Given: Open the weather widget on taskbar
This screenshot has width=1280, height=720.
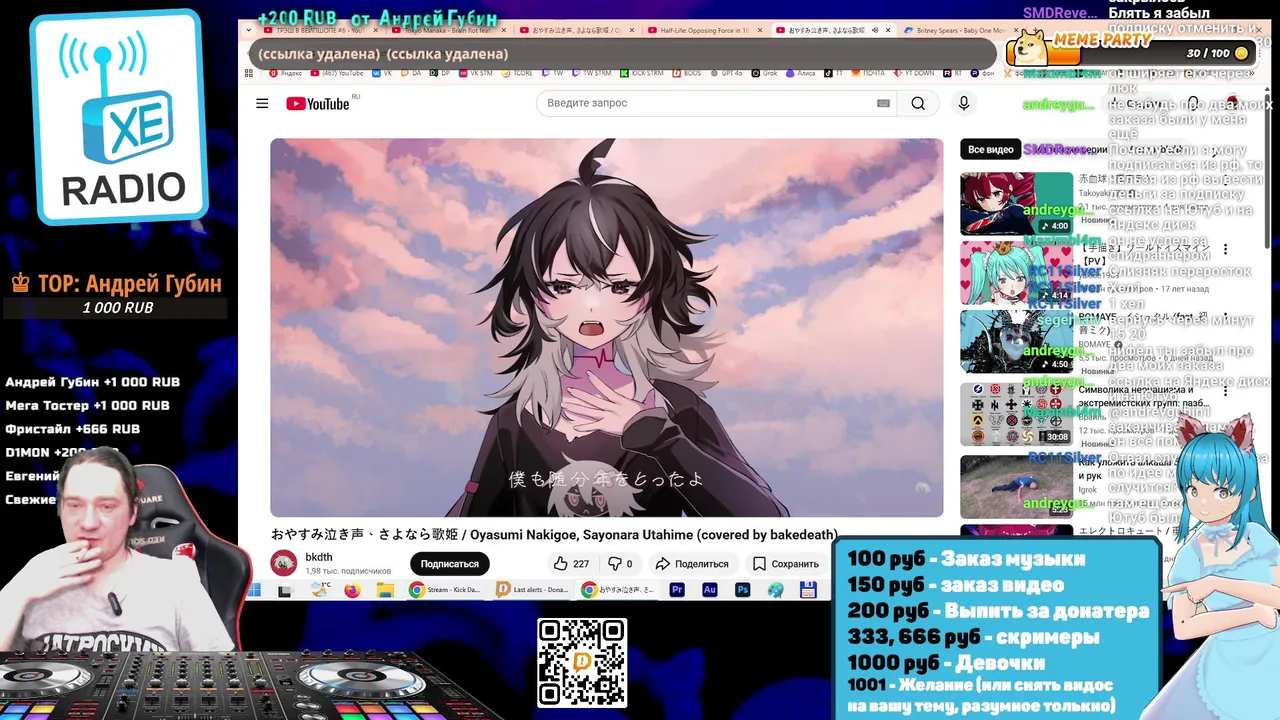Looking at the screenshot, I should tap(319, 590).
